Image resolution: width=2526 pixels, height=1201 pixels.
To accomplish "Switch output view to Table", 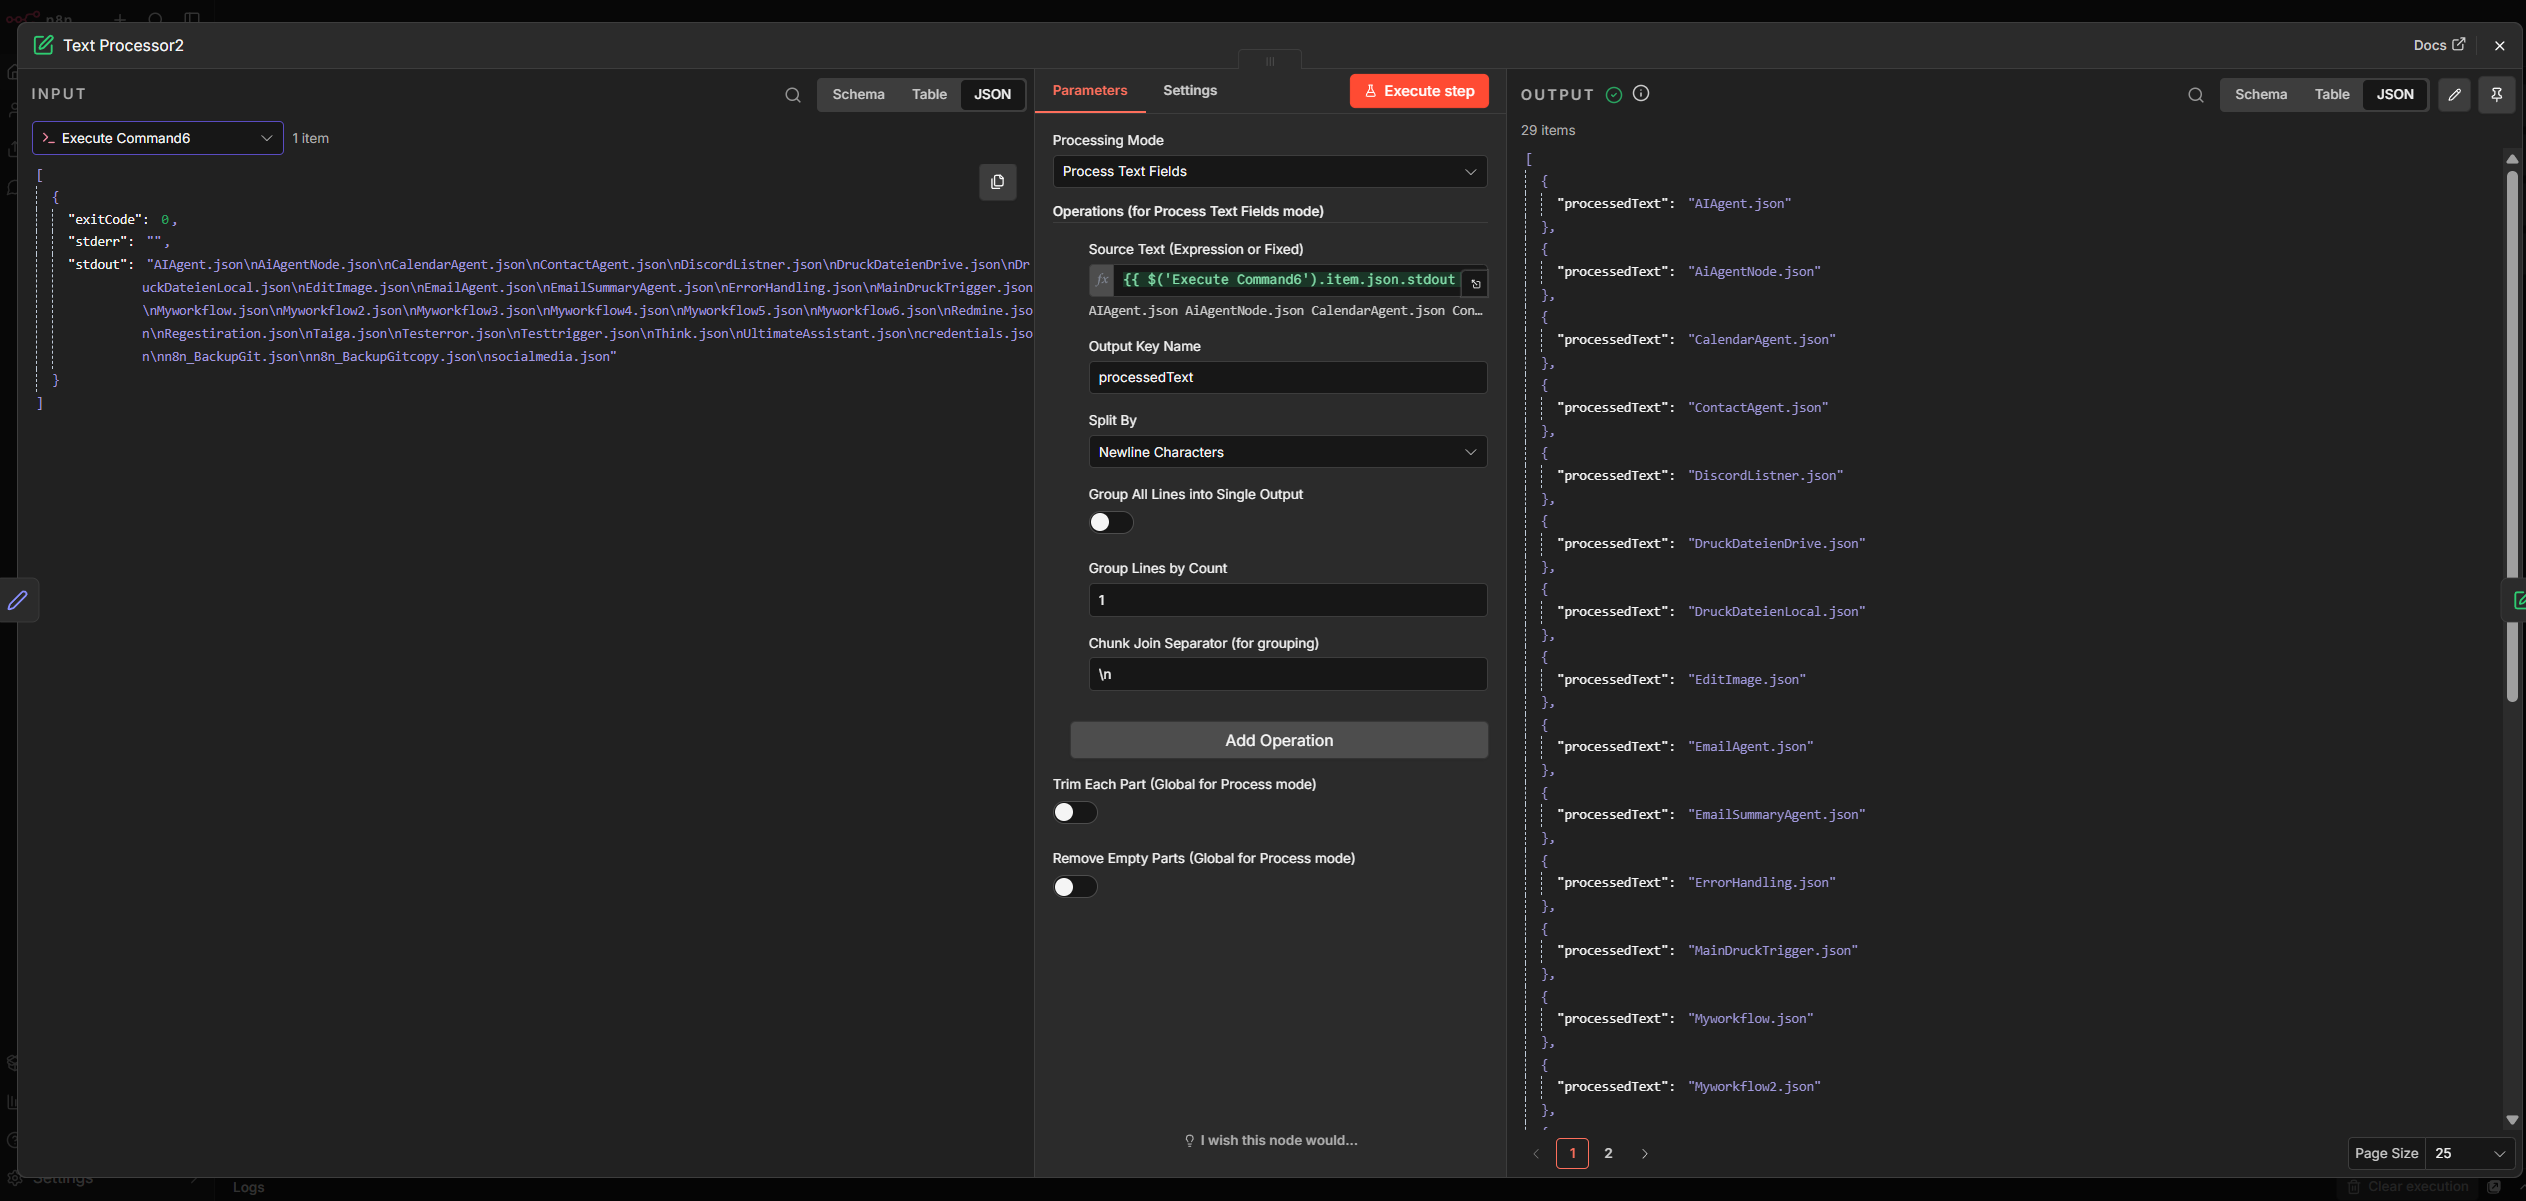I will tap(2331, 95).
